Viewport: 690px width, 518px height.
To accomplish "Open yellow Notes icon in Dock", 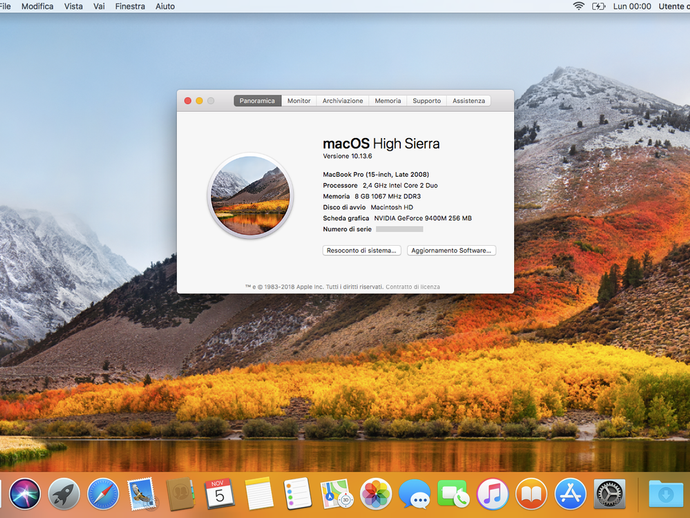I will pyautogui.click(x=259, y=494).
